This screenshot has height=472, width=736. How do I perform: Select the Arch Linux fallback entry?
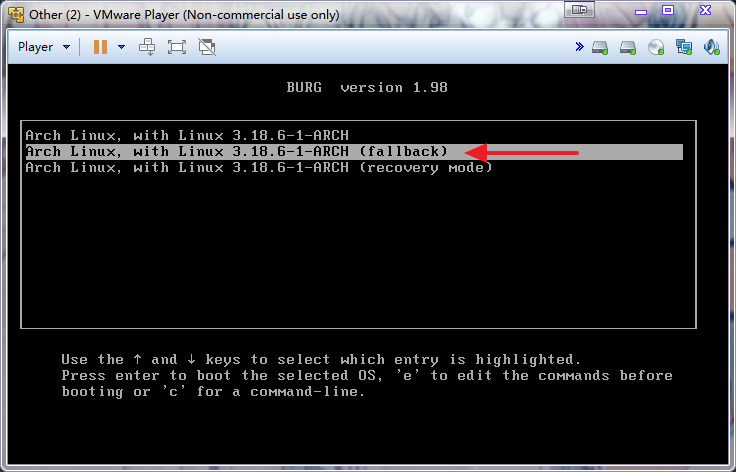(x=237, y=151)
